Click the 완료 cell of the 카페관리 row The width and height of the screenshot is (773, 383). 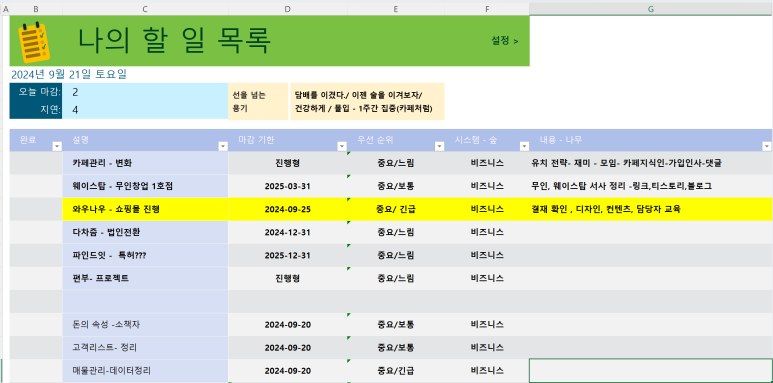pos(36,163)
